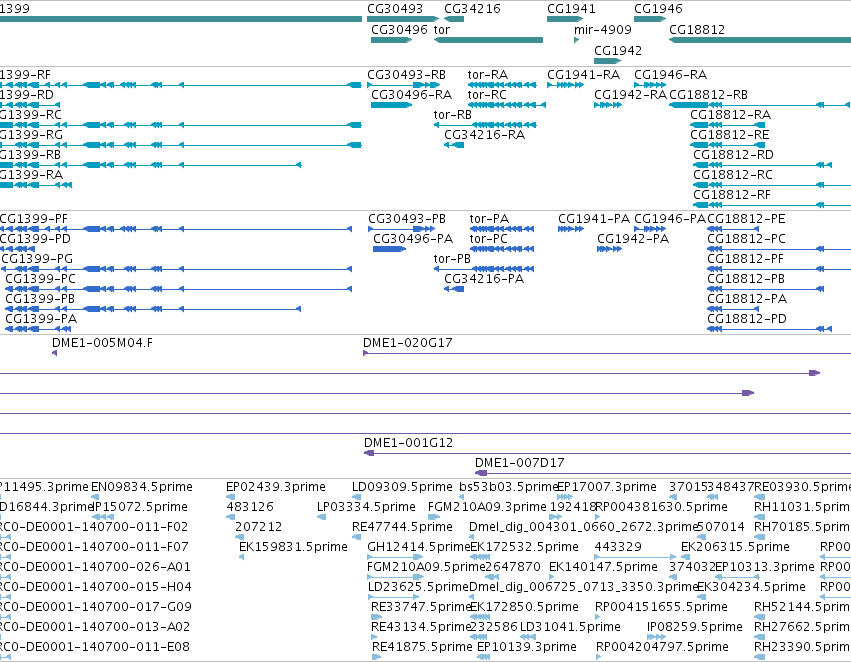Select protein CG1942-PA
Image resolution: width=851 pixels, height=662 pixels.
coord(633,239)
